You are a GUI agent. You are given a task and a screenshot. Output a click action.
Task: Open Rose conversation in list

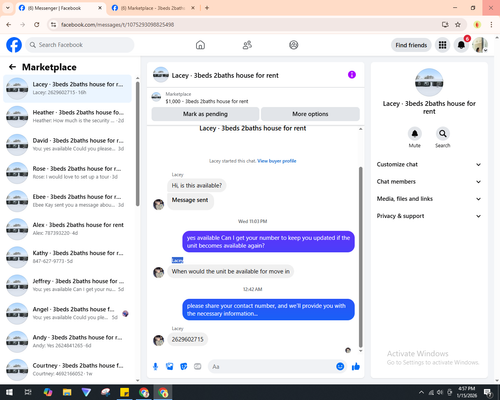click(x=67, y=173)
